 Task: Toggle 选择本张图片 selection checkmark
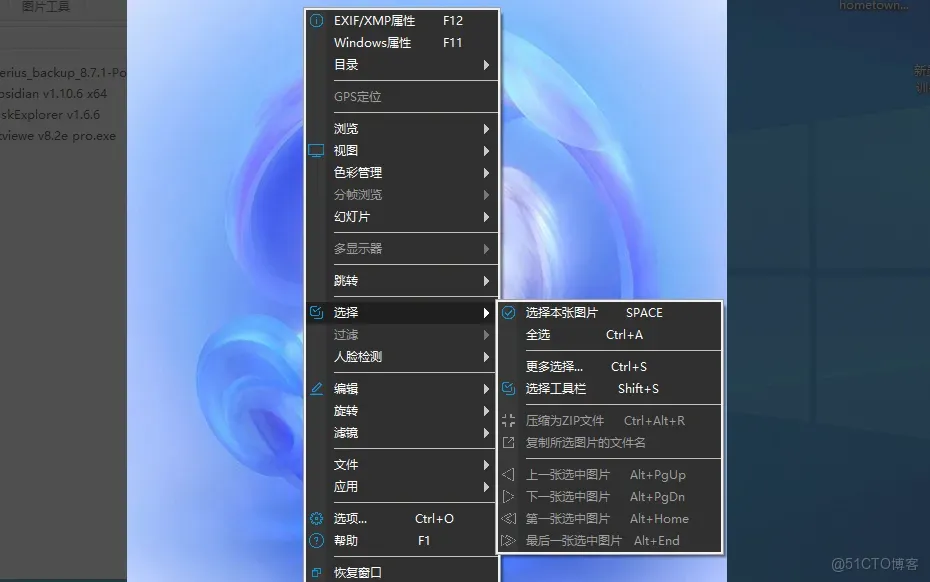pos(509,312)
